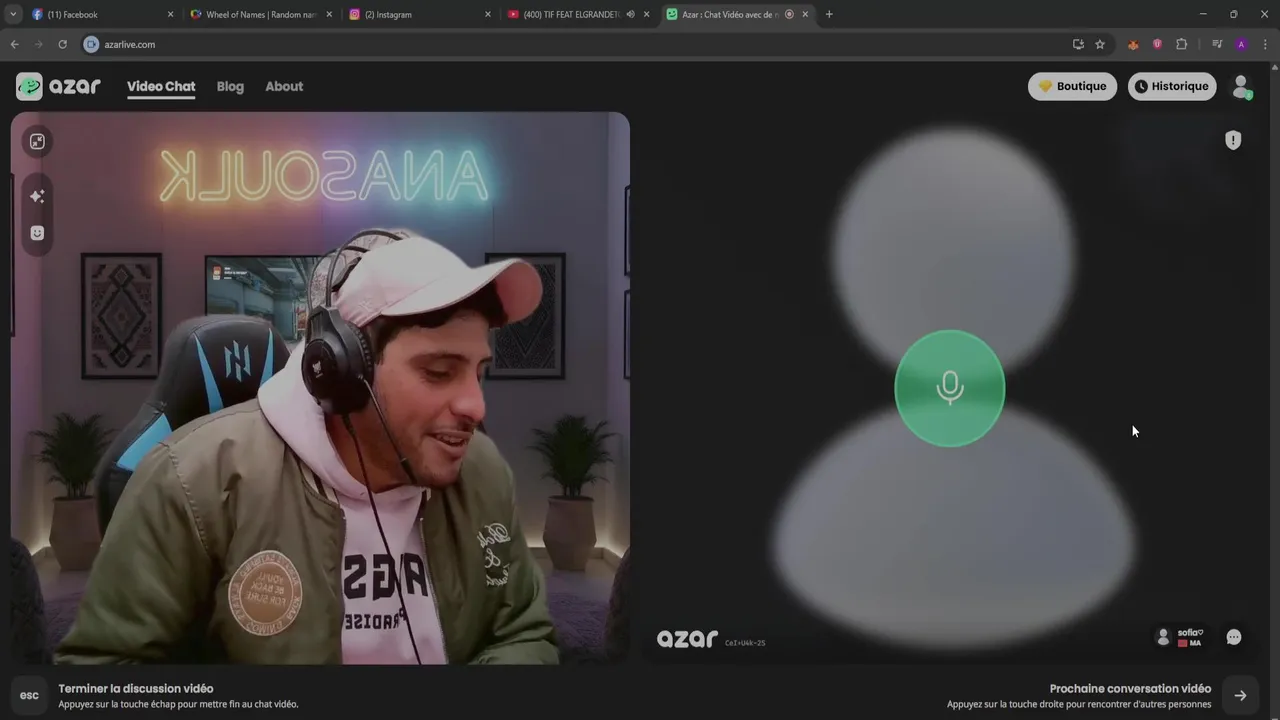Go to the Video Chat nav item
This screenshot has width=1280, height=720.
161,86
